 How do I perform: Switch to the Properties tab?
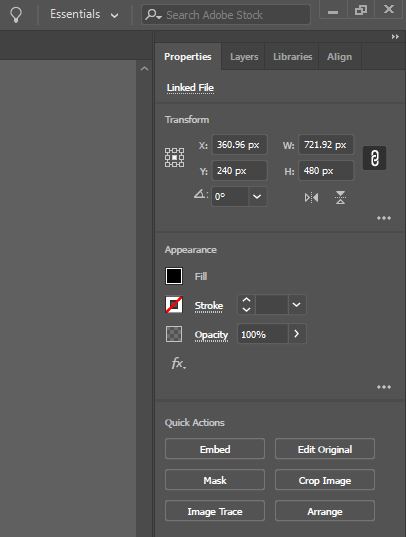pyautogui.click(x=188, y=57)
